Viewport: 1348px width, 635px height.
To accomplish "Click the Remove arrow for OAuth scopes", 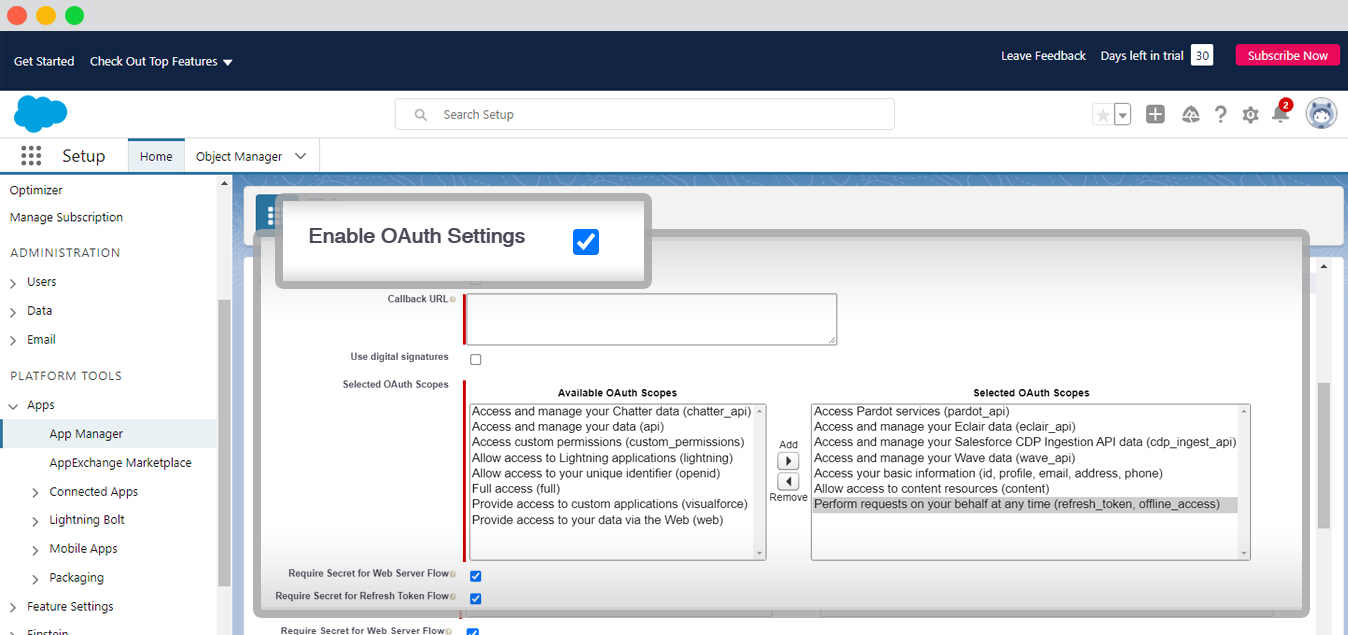I will [x=788, y=481].
